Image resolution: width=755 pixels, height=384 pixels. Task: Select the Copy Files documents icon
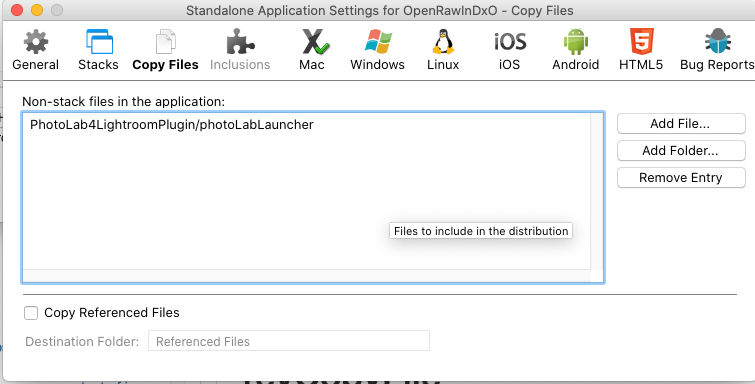[x=165, y=41]
